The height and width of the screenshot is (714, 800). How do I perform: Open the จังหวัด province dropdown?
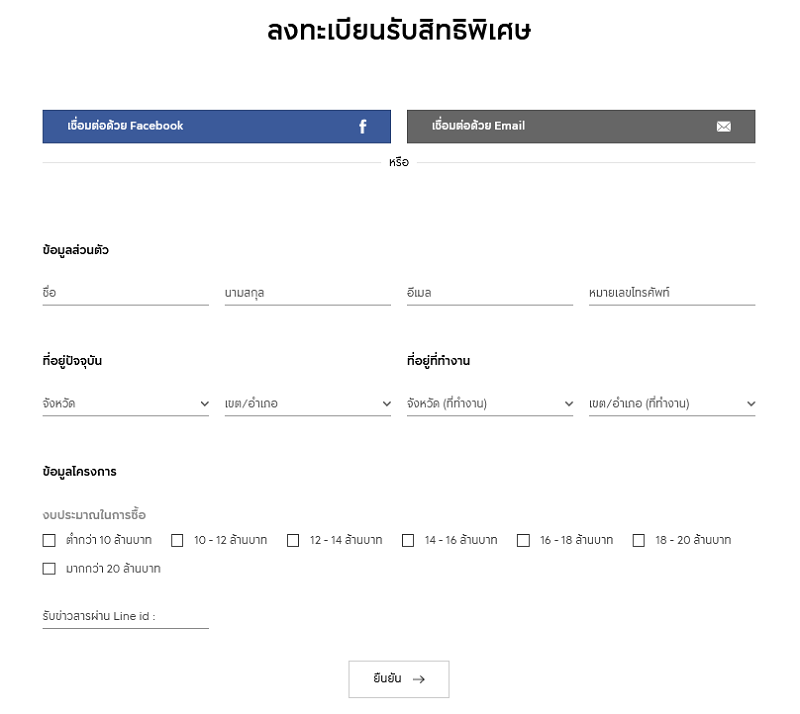pyautogui.click(x=126, y=404)
